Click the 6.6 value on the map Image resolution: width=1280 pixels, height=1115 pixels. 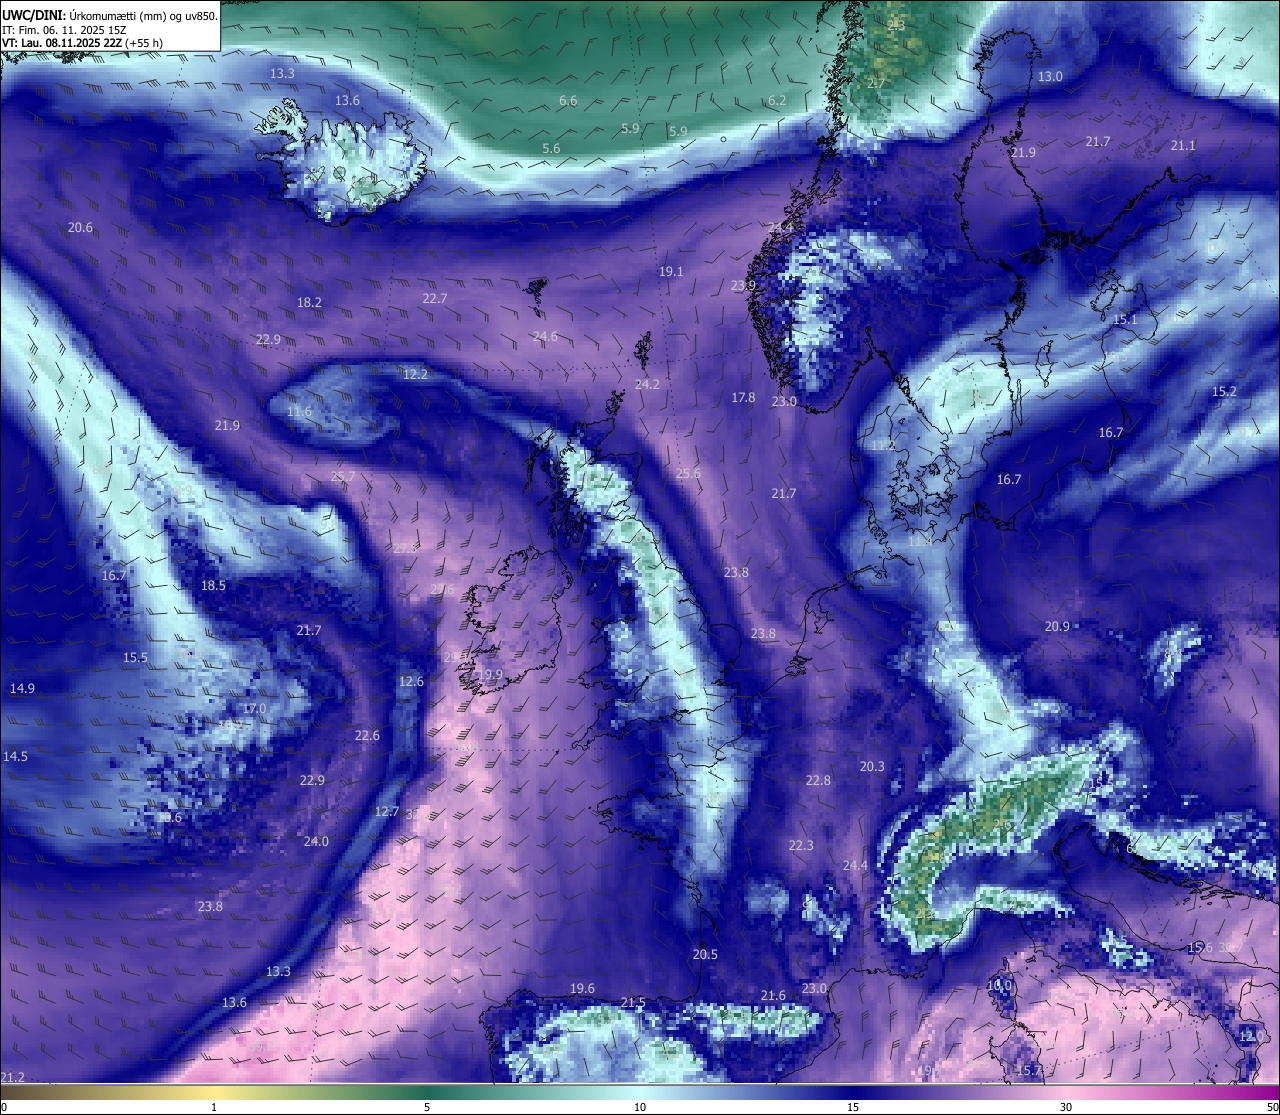[x=568, y=101]
